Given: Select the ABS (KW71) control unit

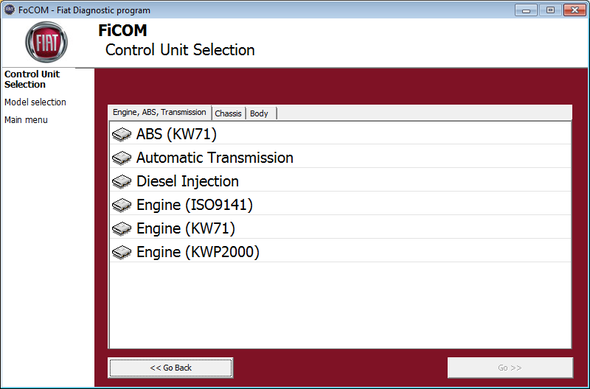Looking at the screenshot, I should [x=341, y=134].
